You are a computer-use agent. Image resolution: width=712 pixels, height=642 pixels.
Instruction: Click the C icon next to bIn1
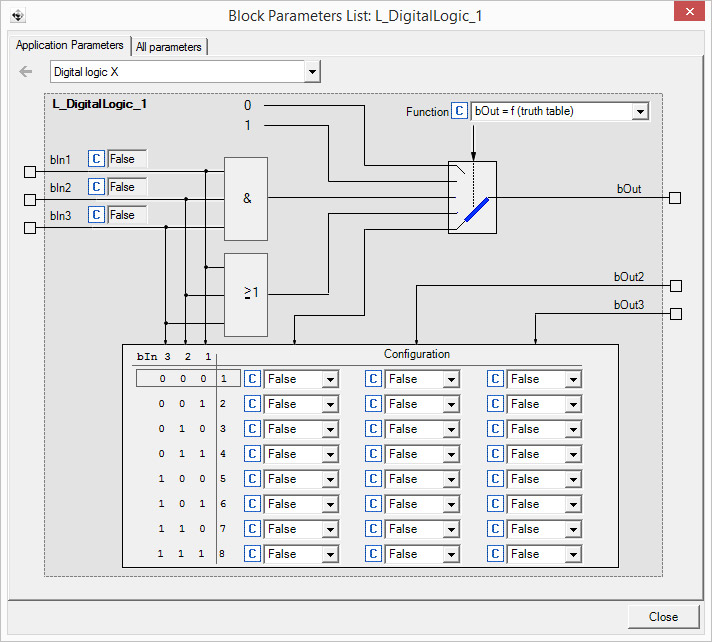point(96,159)
